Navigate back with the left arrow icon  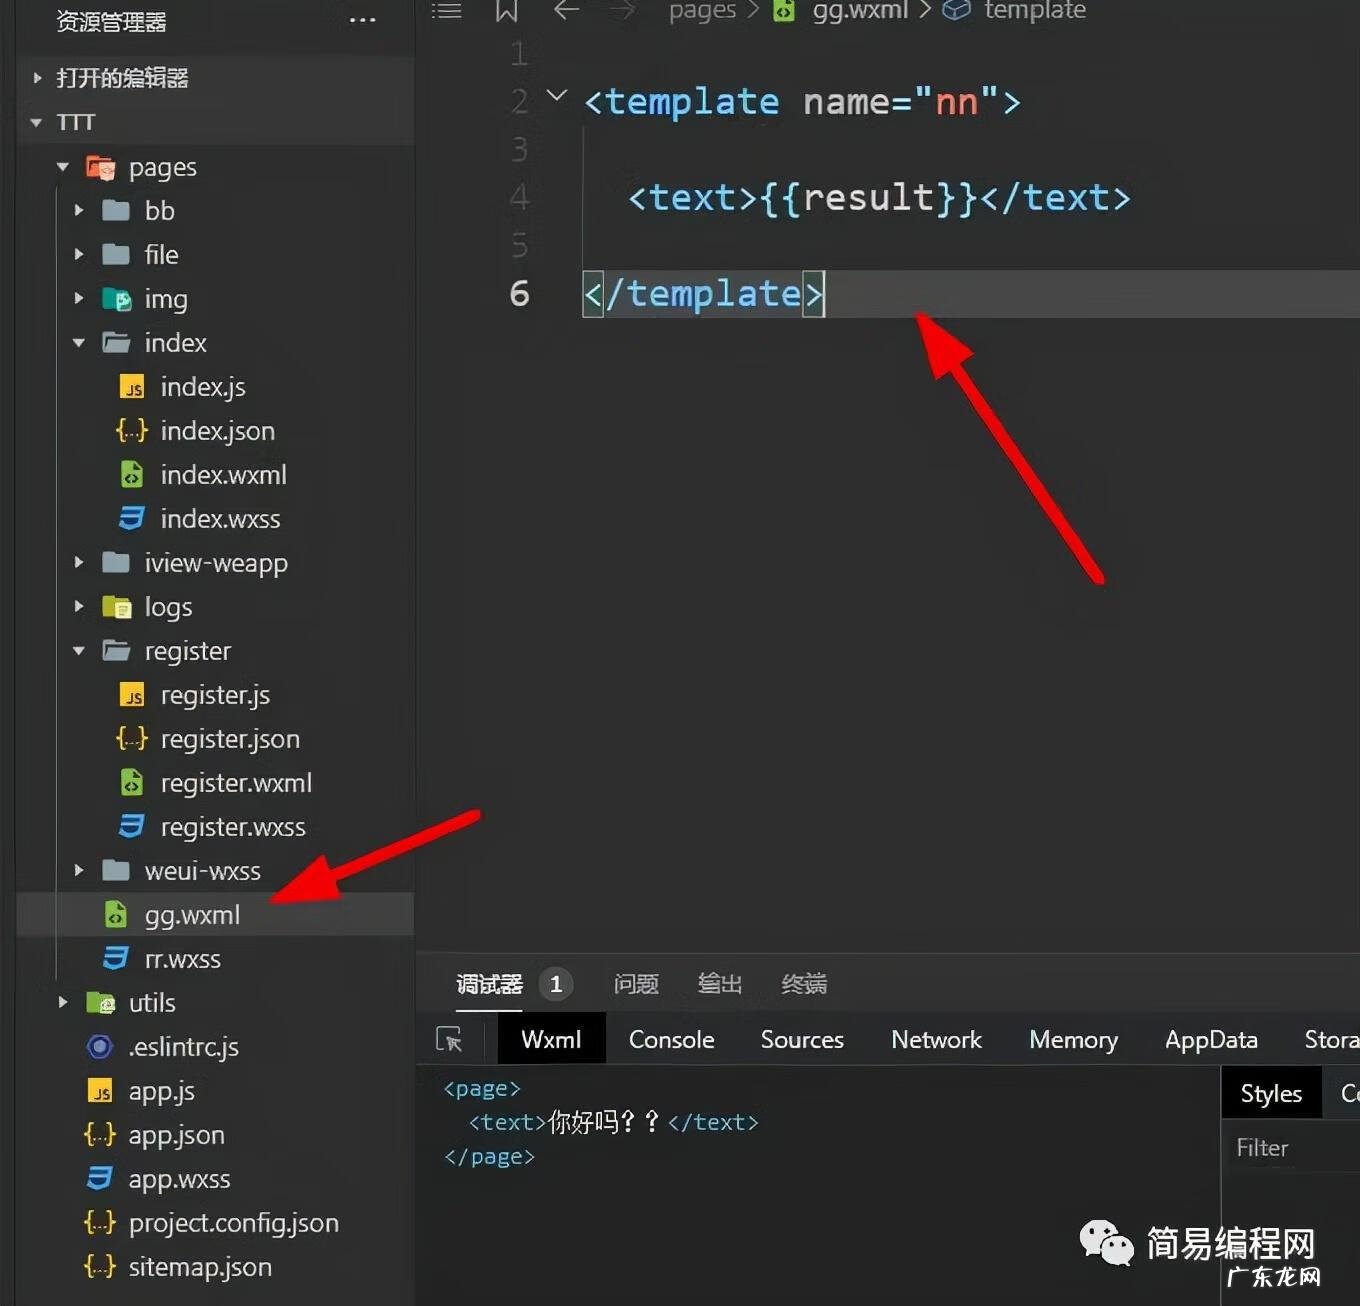click(x=566, y=11)
